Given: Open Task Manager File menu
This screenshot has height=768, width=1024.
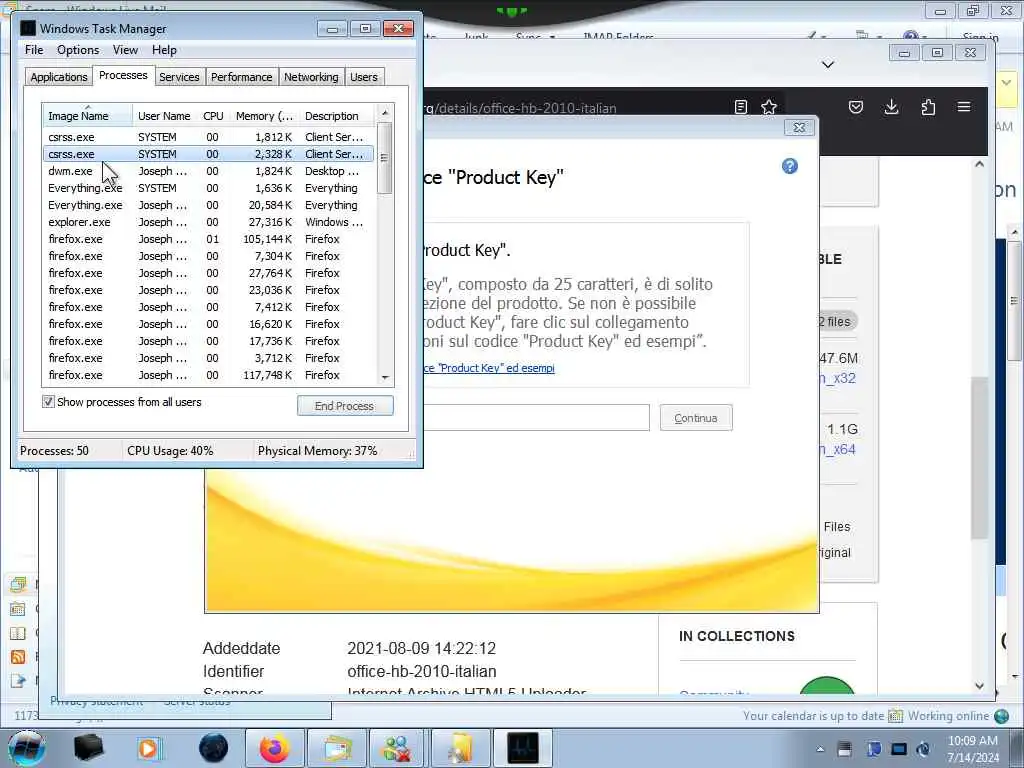Looking at the screenshot, I should (x=34, y=50).
